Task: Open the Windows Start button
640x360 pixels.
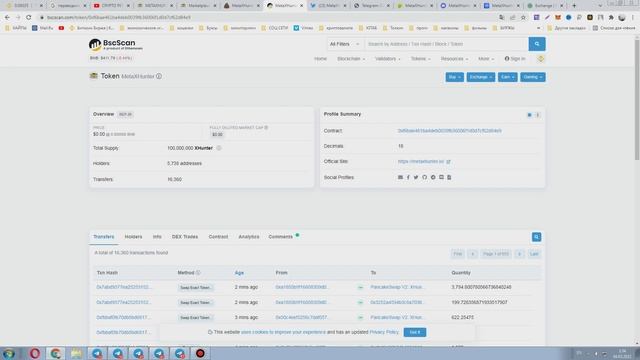Action: coord(9,353)
